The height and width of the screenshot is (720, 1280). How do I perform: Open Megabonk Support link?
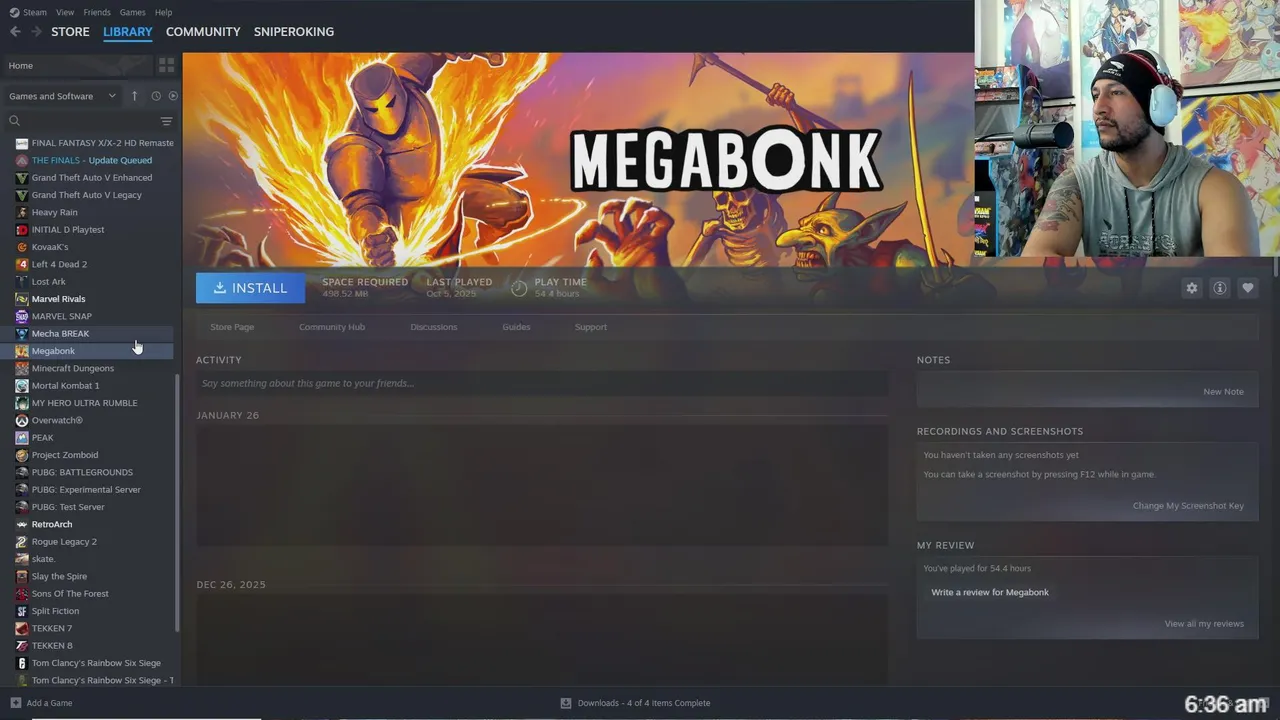pyautogui.click(x=590, y=327)
